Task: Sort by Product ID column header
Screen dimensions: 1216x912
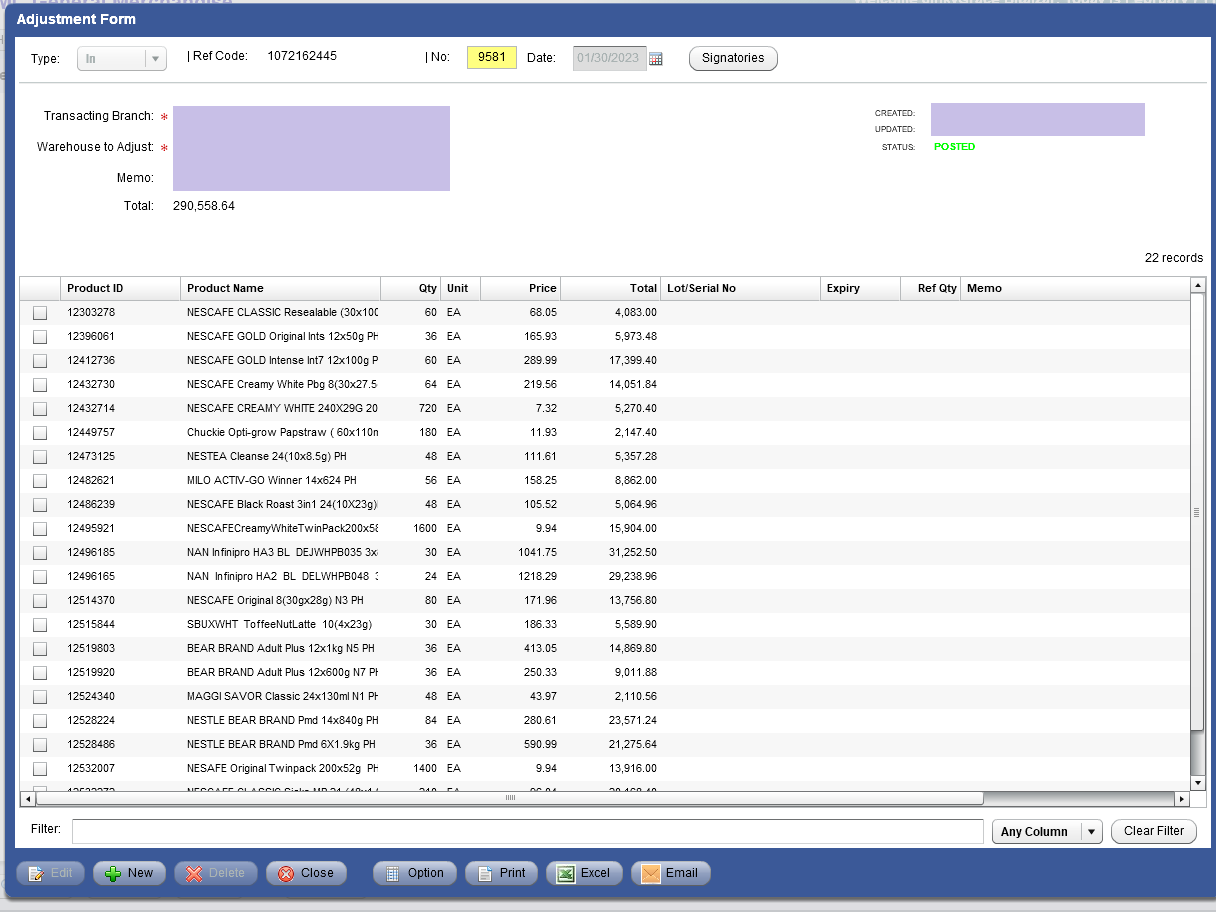Action: point(120,288)
